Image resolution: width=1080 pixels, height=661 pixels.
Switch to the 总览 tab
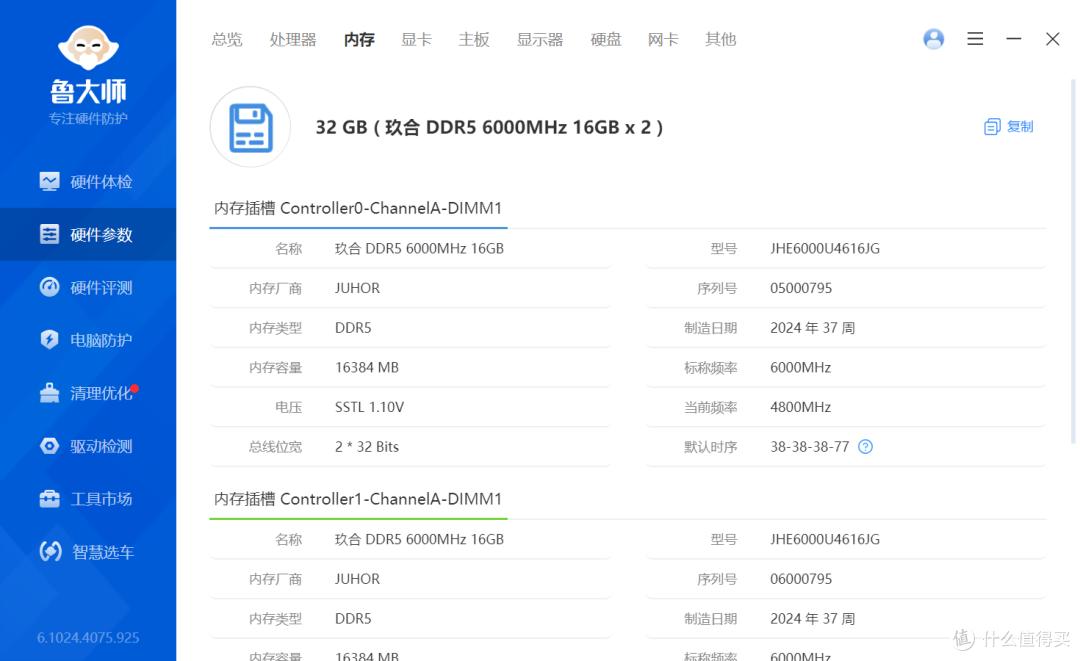(227, 39)
